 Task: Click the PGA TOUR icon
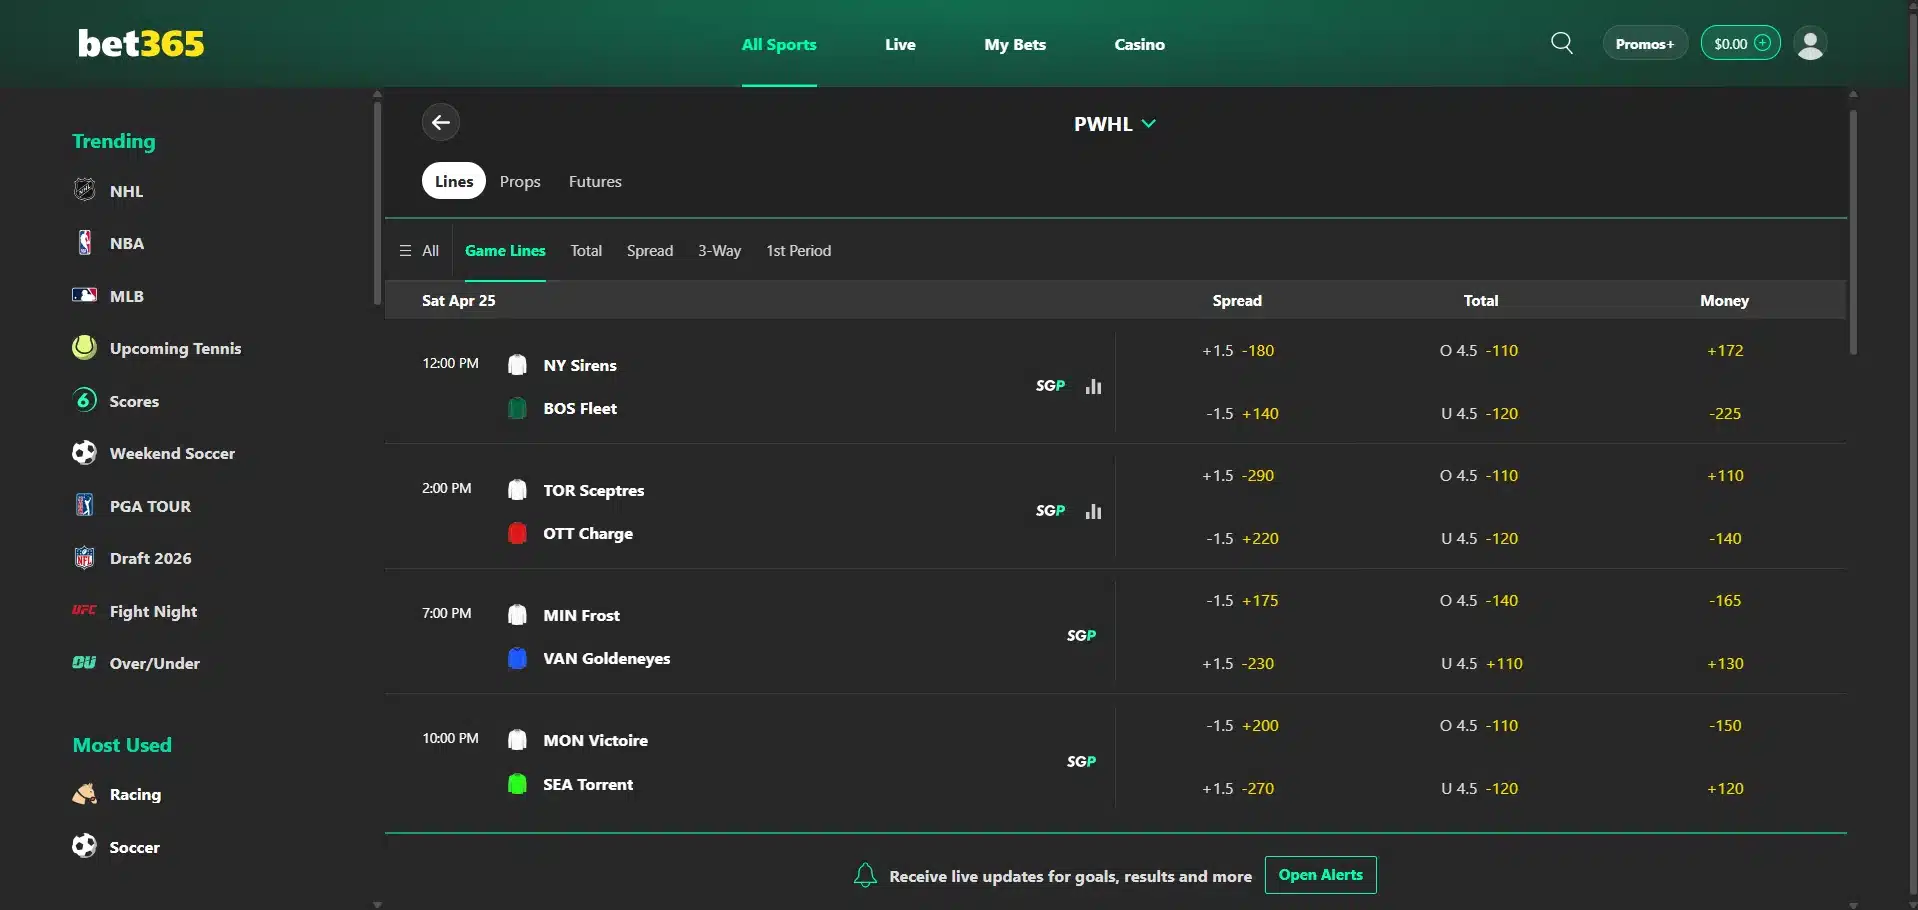[85, 505]
